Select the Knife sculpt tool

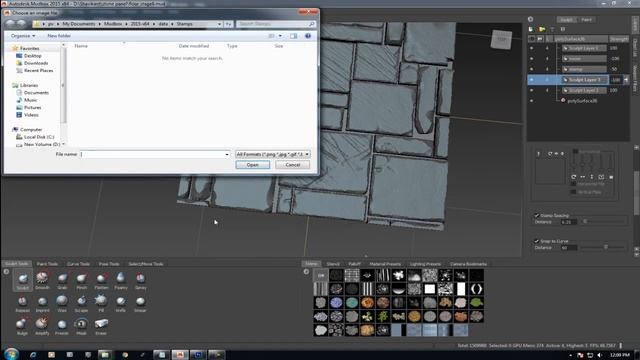click(x=121, y=303)
